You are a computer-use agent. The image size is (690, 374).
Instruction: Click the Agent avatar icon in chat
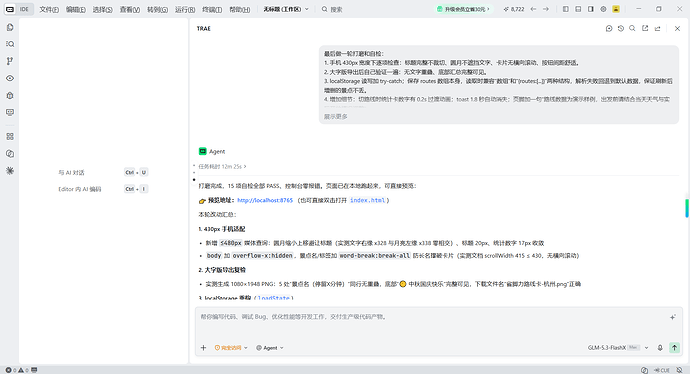click(202, 151)
